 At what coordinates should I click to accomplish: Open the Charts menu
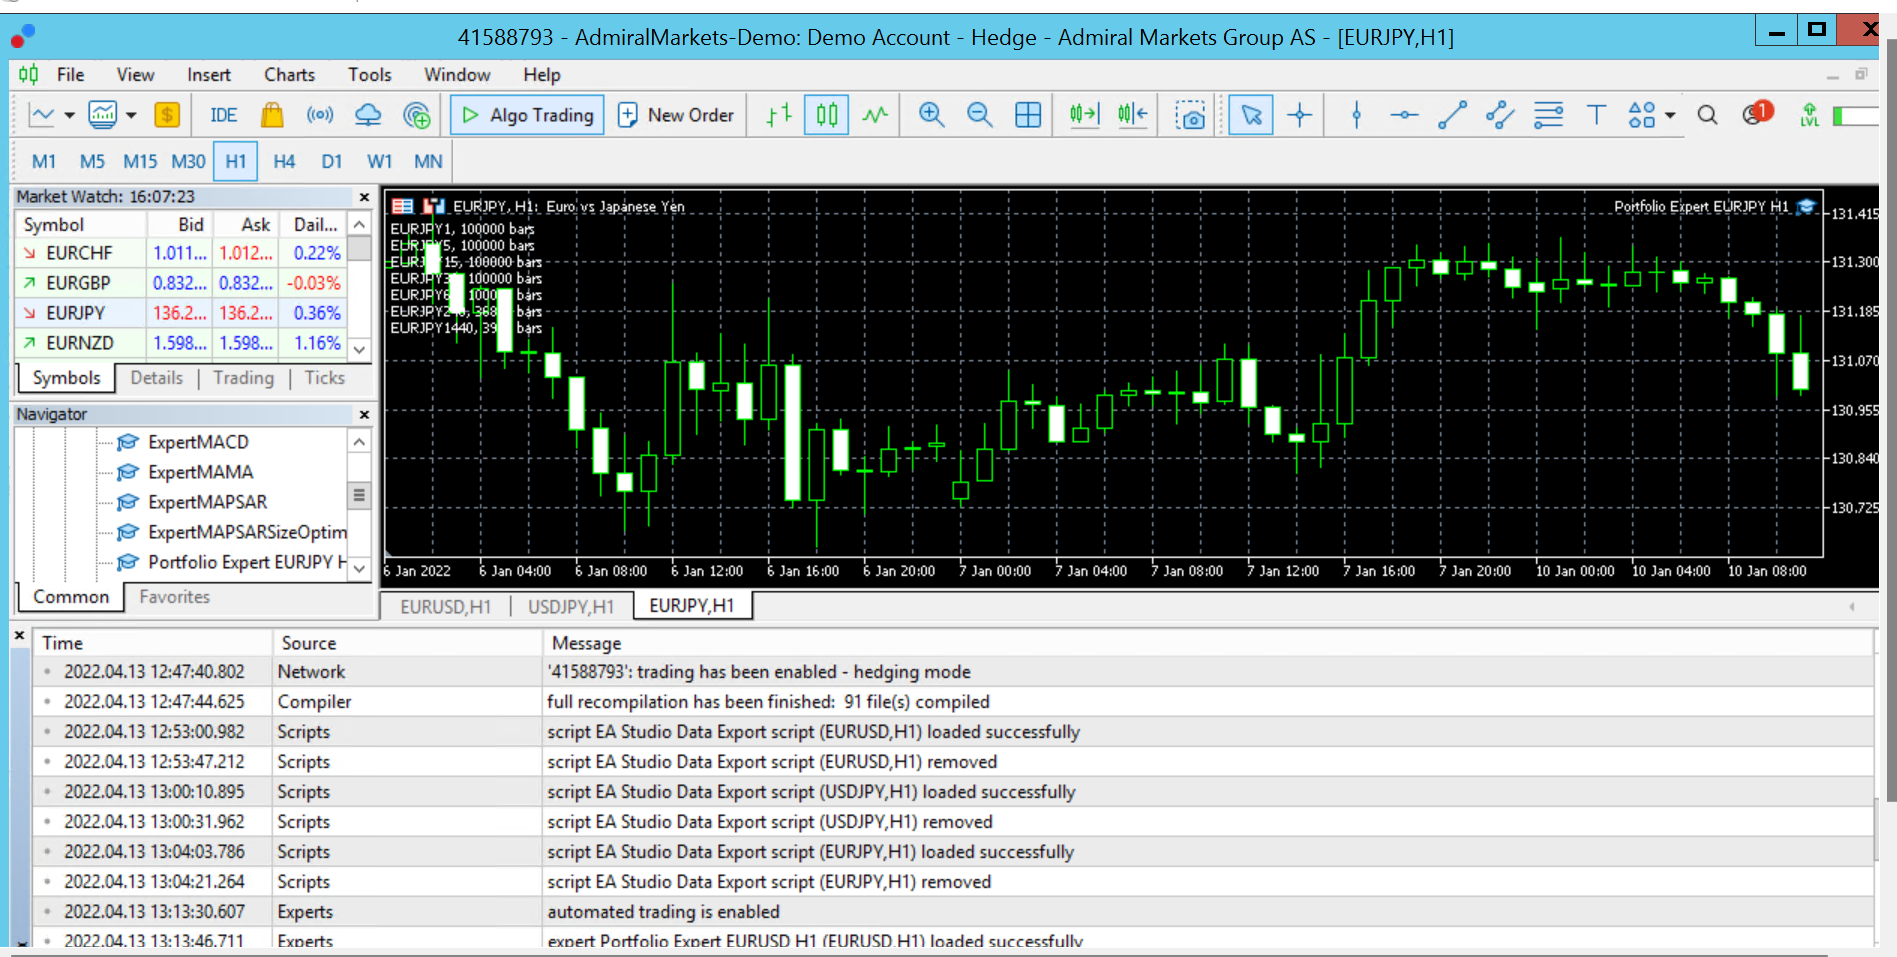point(289,74)
